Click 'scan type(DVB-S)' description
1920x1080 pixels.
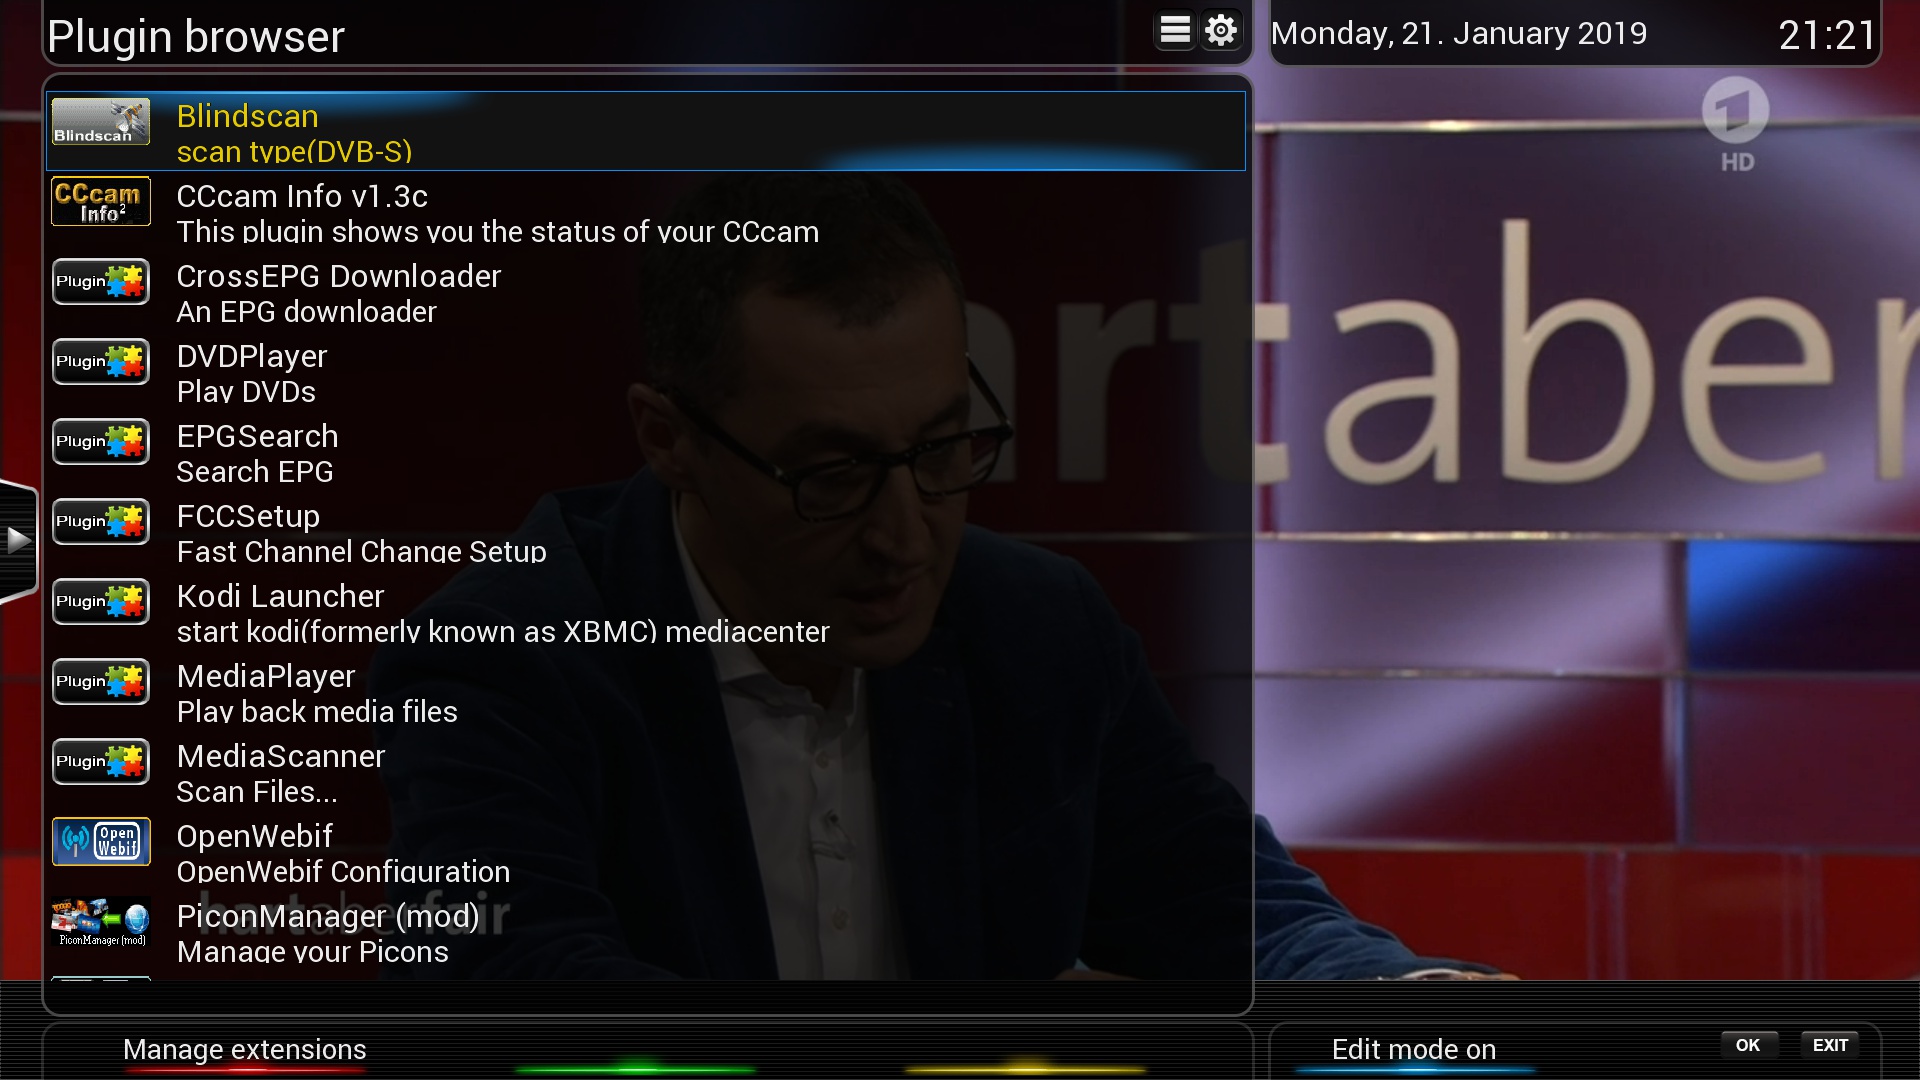pyautogui.click(x=294, y=151)
